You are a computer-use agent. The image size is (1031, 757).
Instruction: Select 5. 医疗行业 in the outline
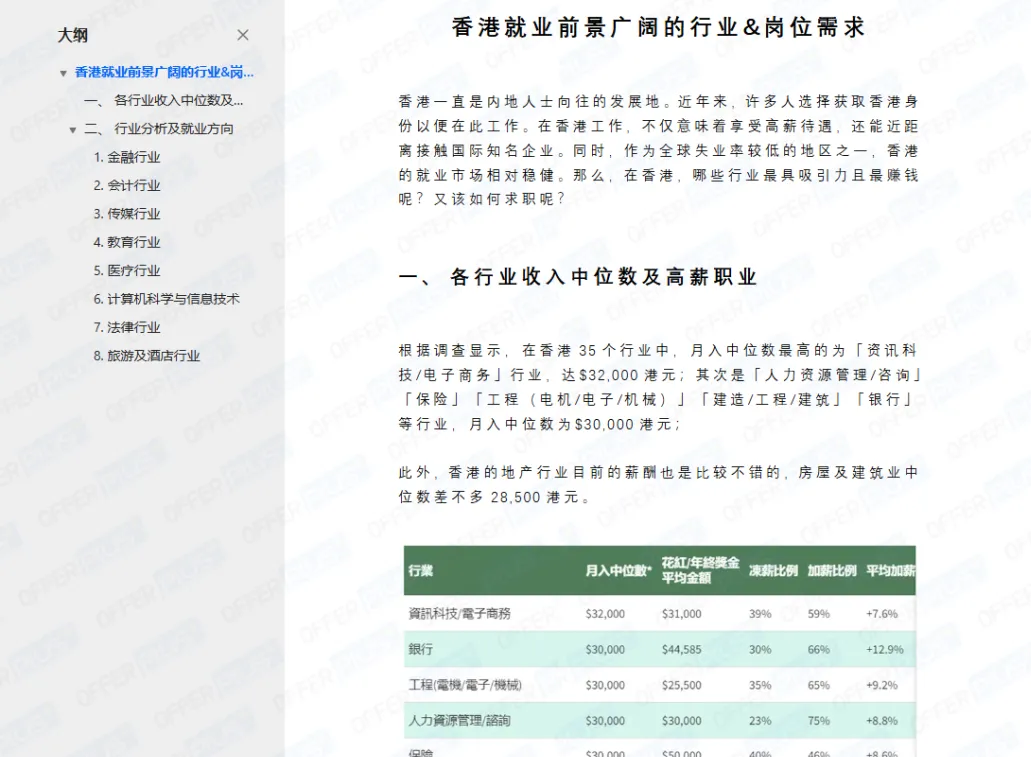tap(129, 270)
